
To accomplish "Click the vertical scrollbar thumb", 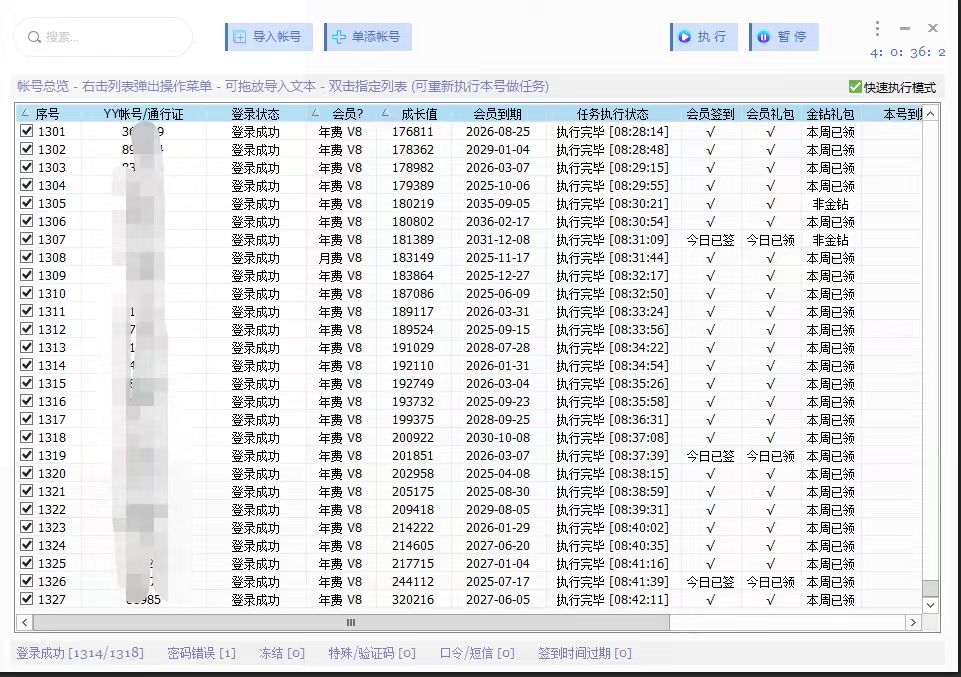I will pos(930,588).
